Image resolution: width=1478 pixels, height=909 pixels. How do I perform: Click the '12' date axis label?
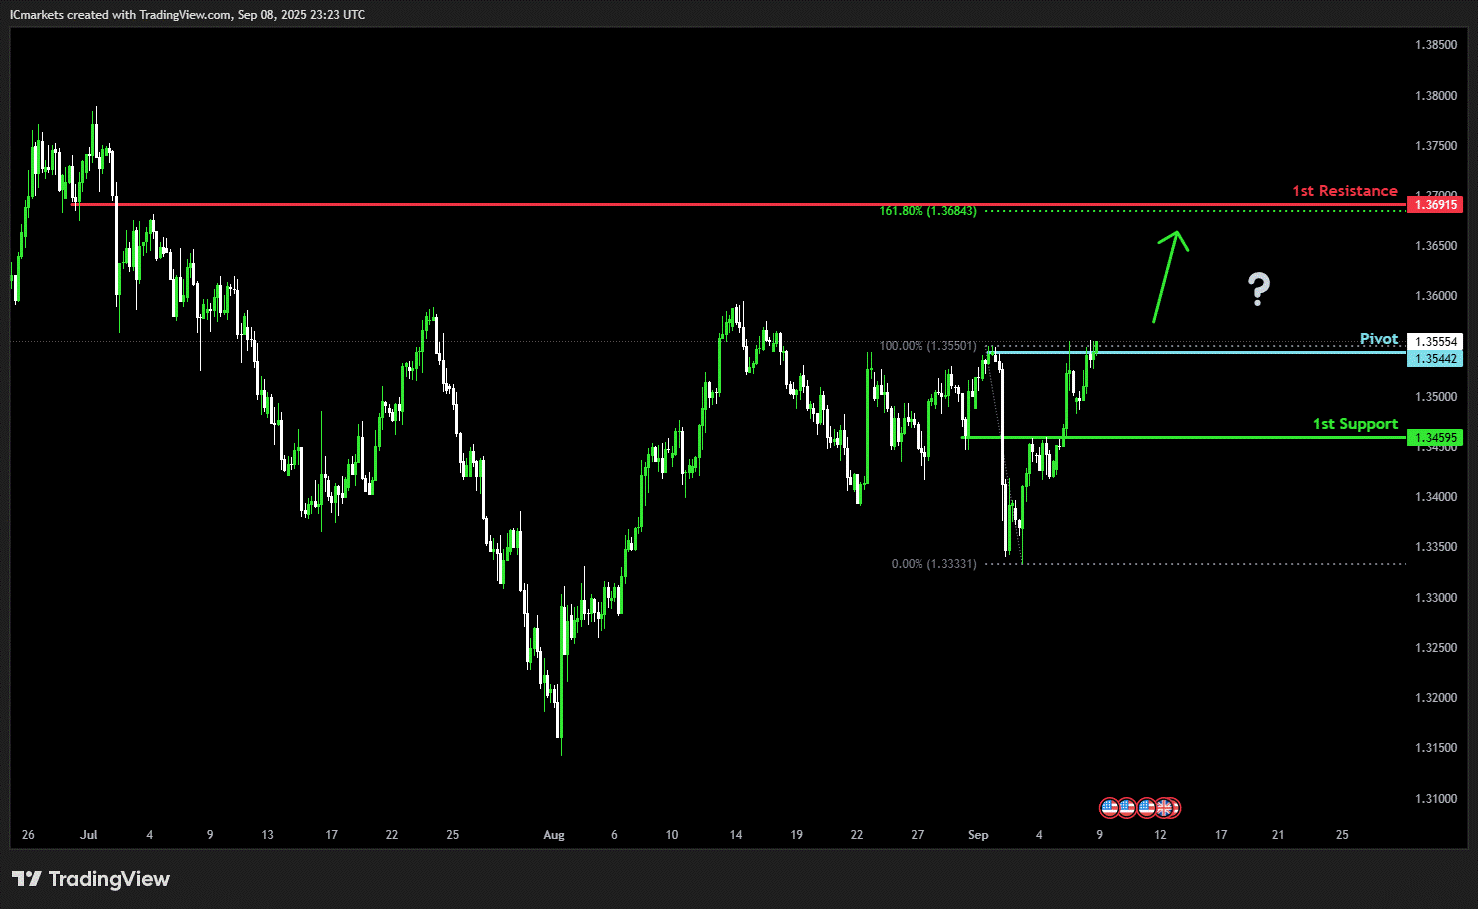point(1160,835)
